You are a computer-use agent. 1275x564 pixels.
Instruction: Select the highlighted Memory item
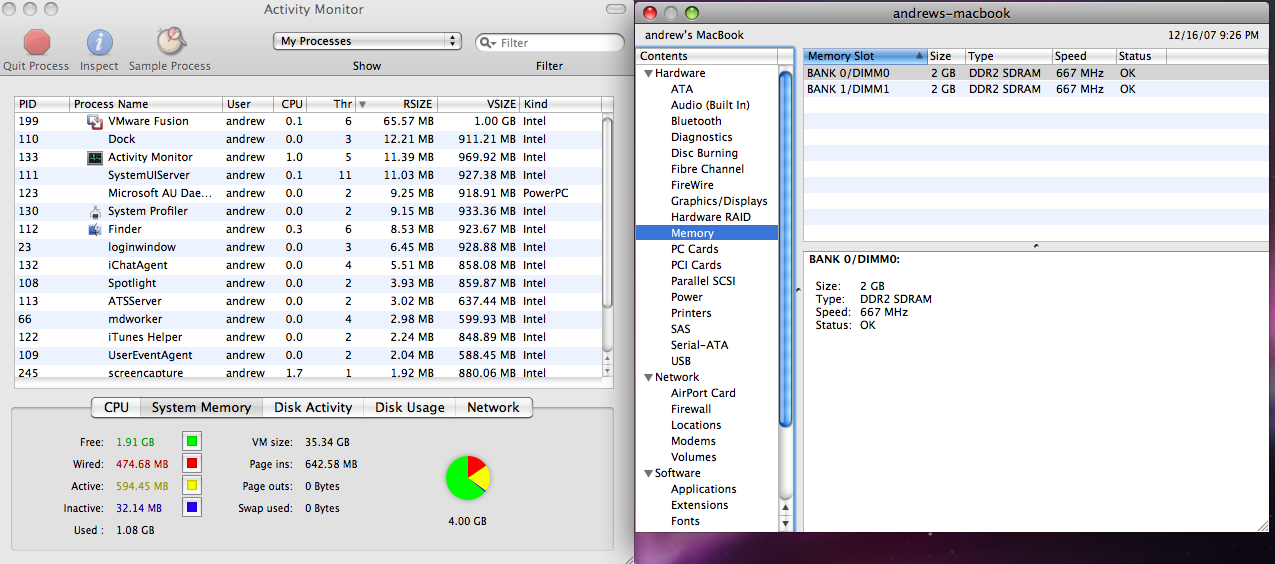click(707, 233)
